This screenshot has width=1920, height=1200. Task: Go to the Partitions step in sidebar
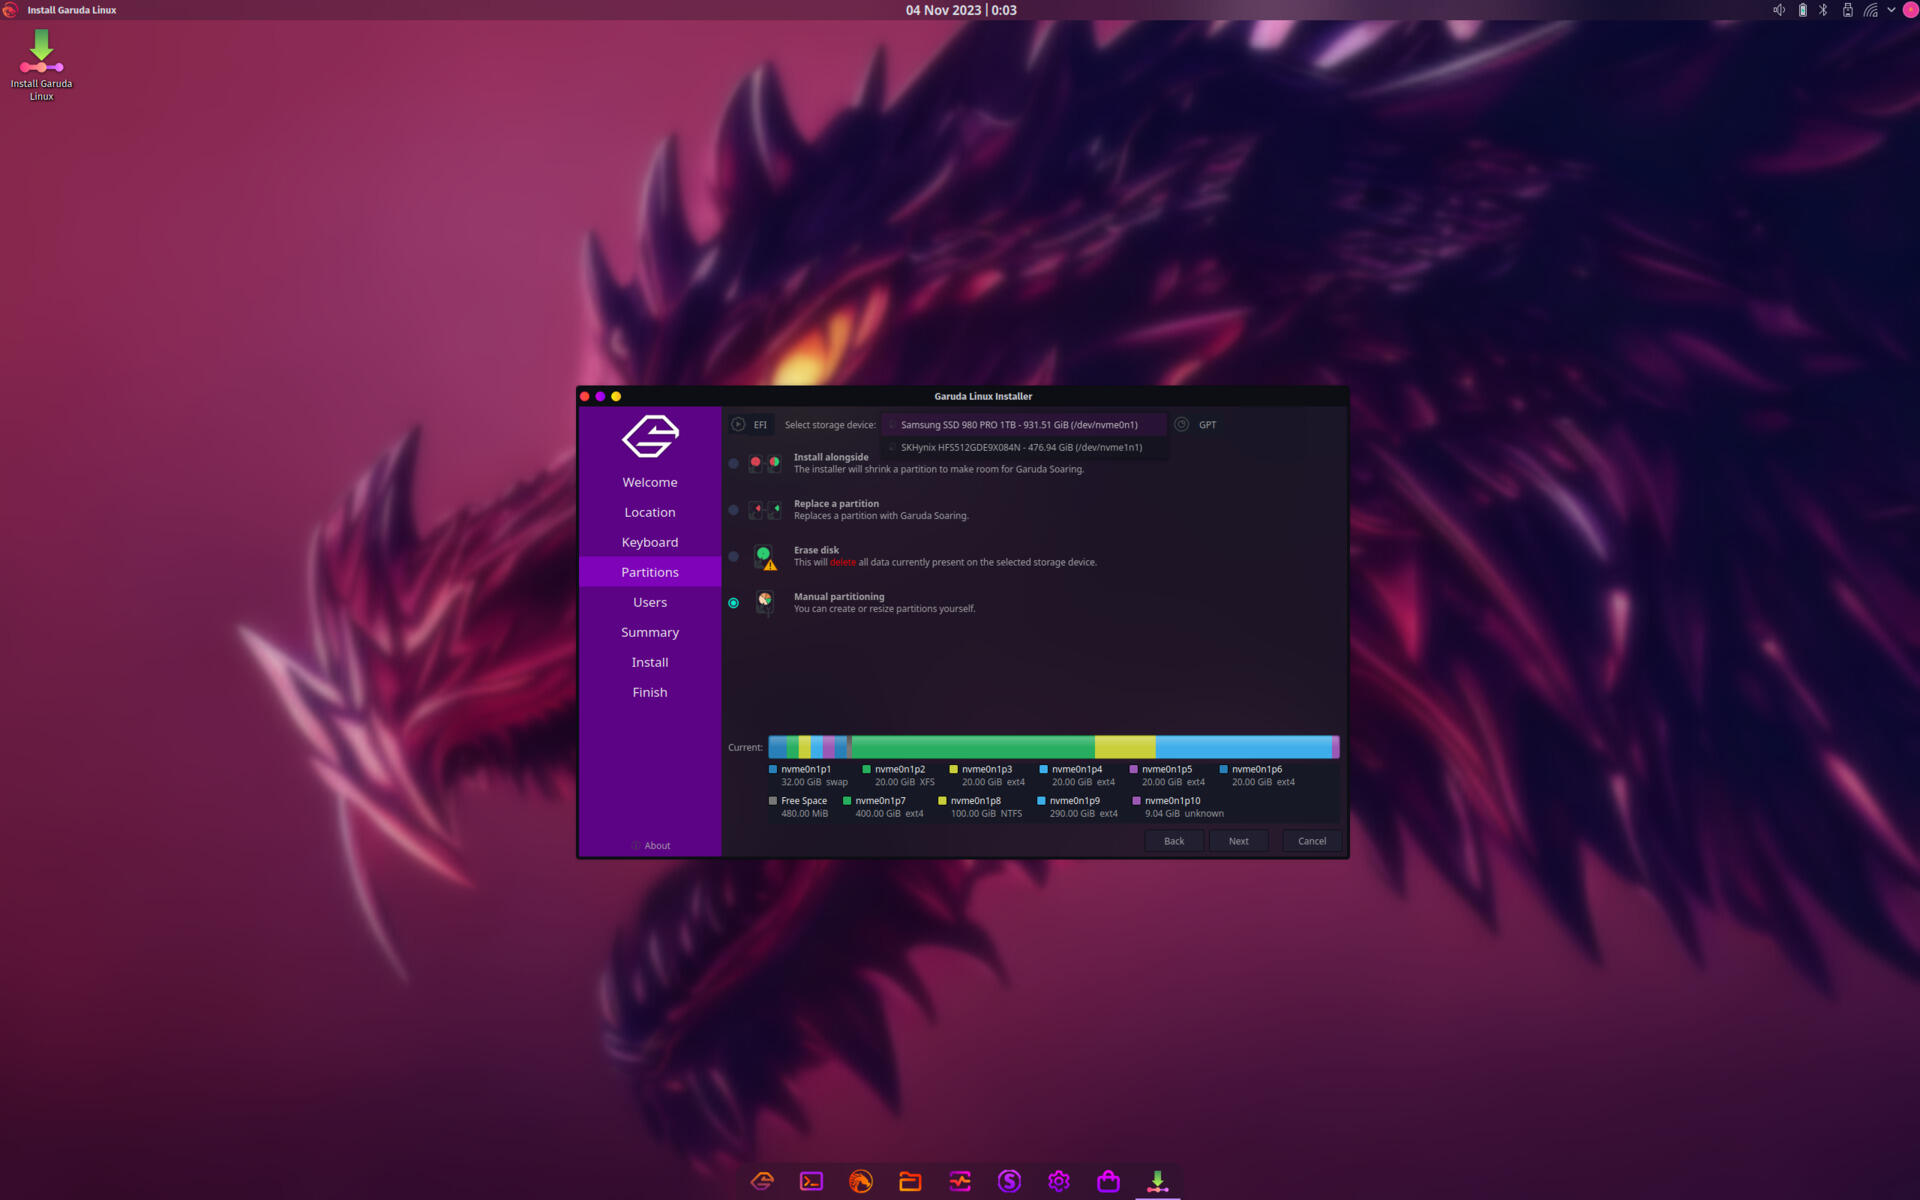click(650, 572)
